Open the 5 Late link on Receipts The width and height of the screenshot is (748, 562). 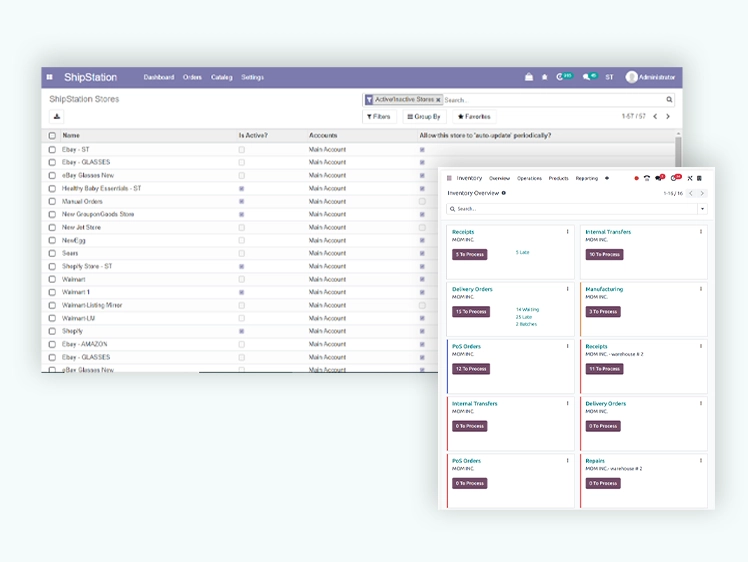[x=522, y=252]
